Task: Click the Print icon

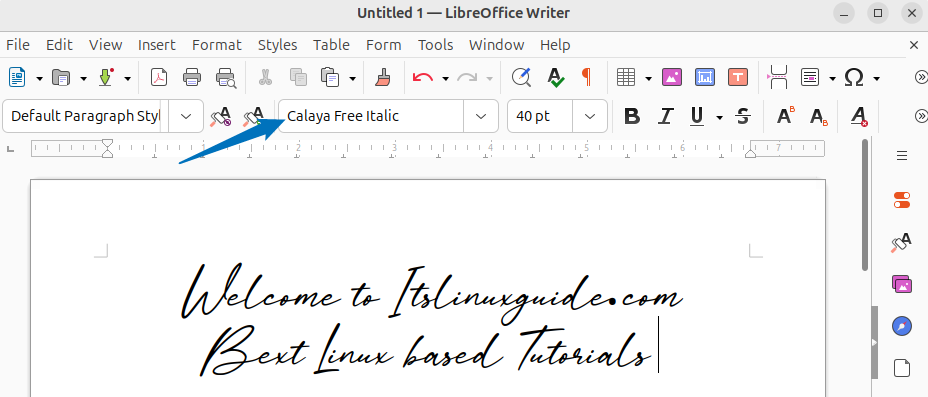Action: (x=192, y=77)
